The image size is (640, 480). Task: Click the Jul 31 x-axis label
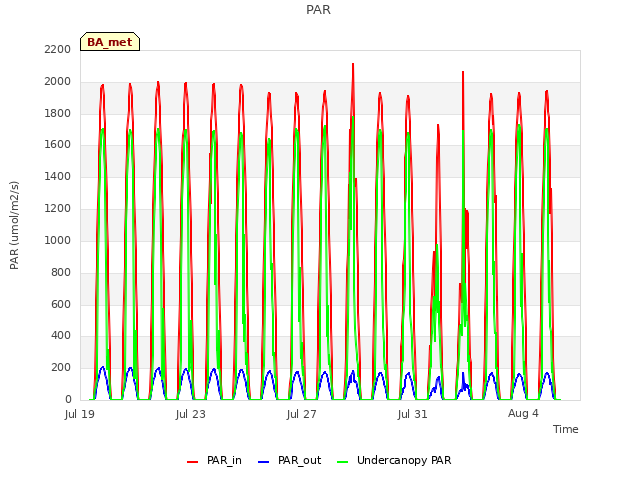click(412, 414)
